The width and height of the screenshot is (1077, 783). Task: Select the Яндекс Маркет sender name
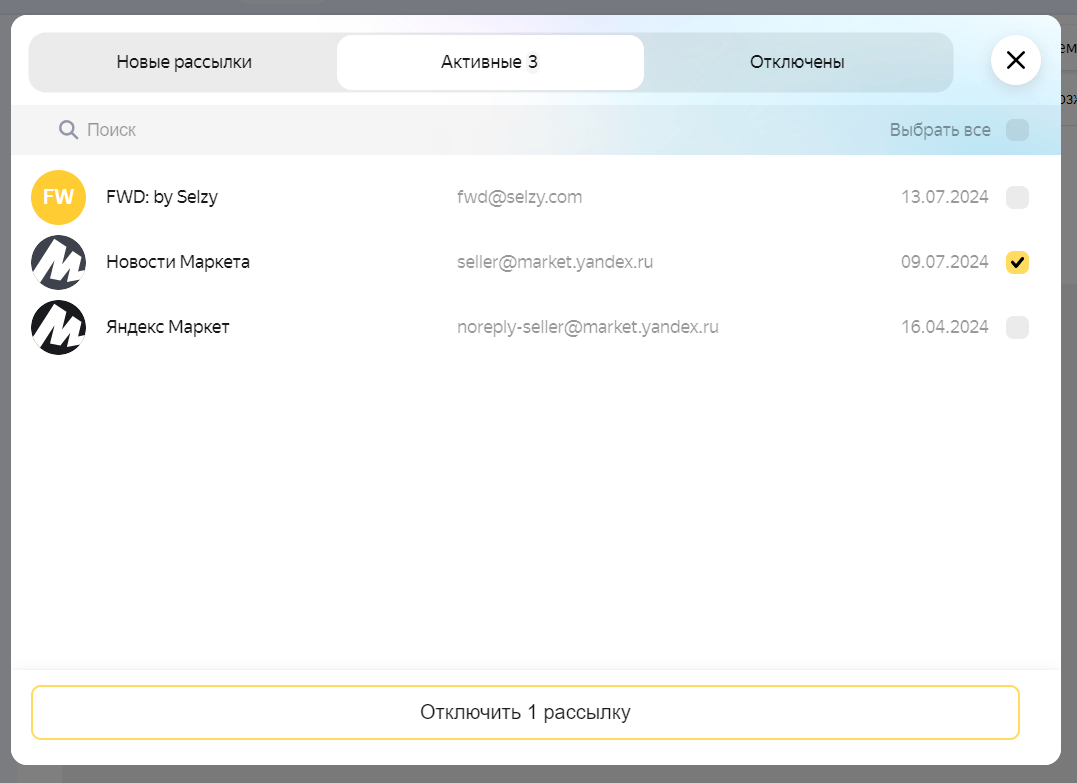coord(168,327)
